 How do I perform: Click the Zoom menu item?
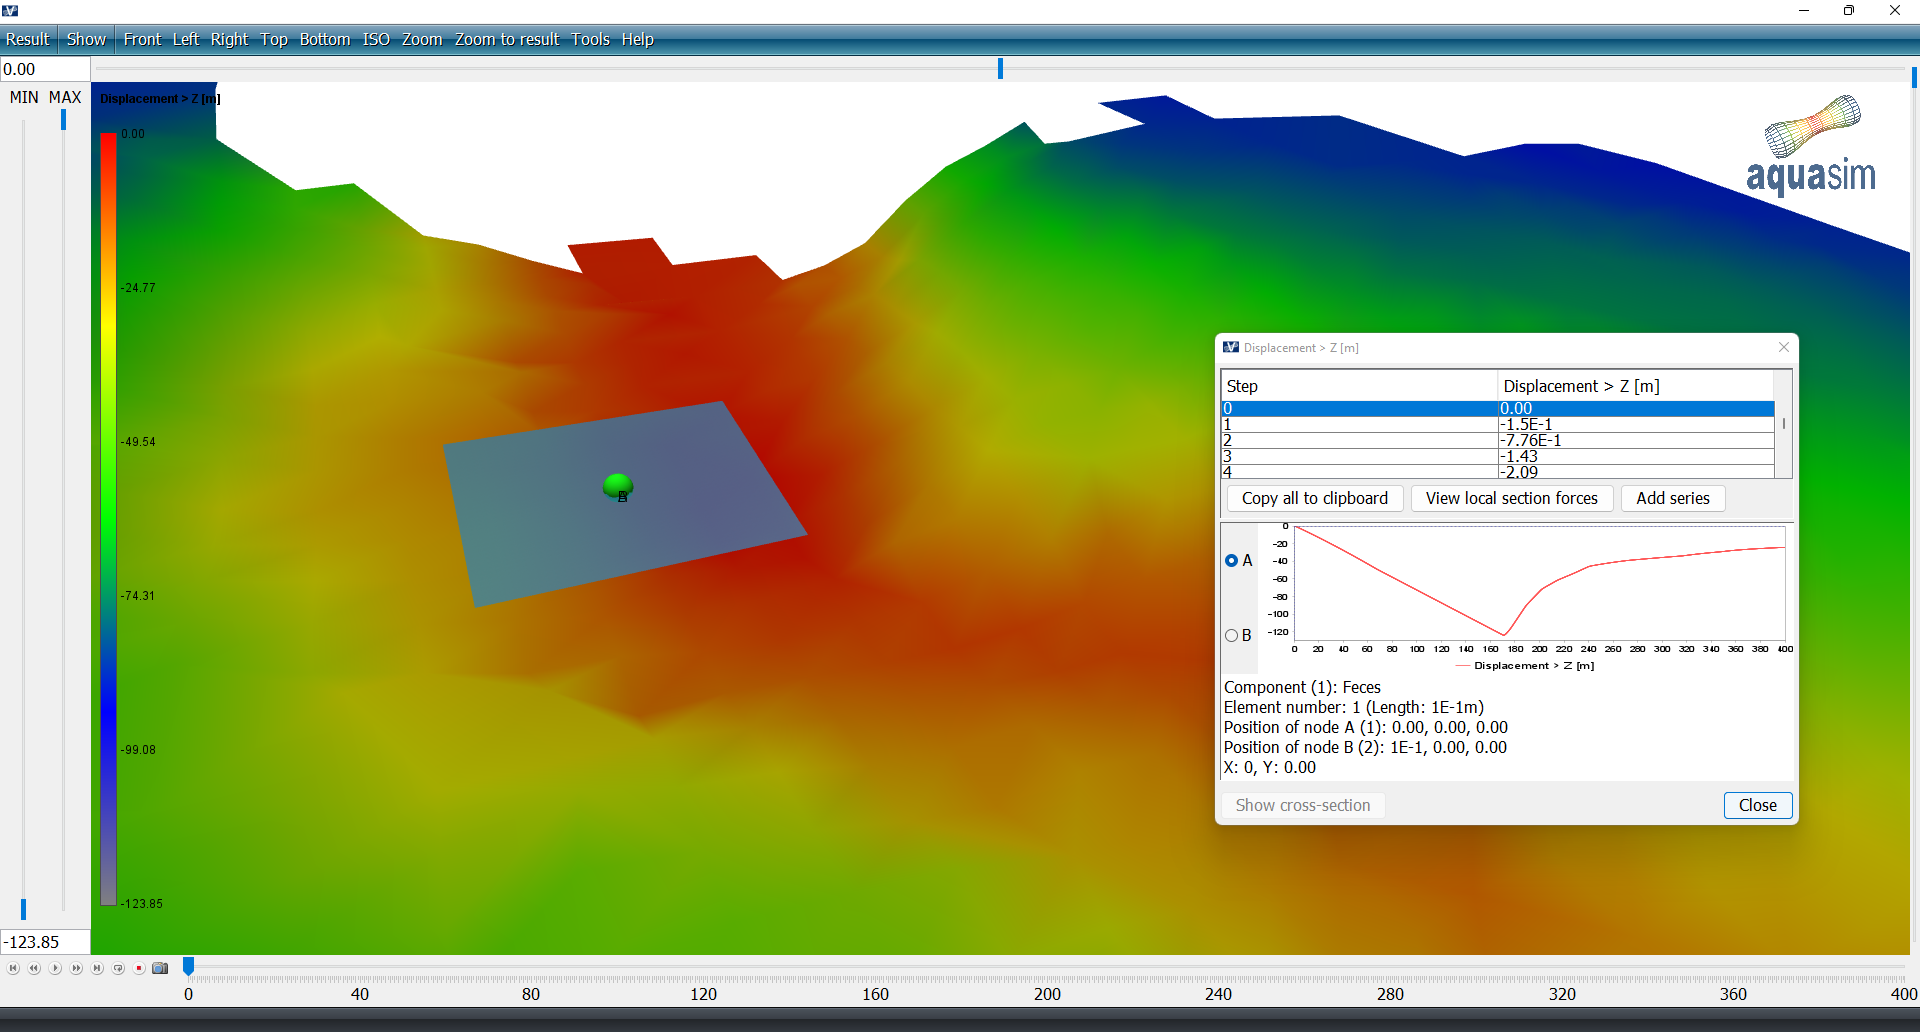click(422, 39)
